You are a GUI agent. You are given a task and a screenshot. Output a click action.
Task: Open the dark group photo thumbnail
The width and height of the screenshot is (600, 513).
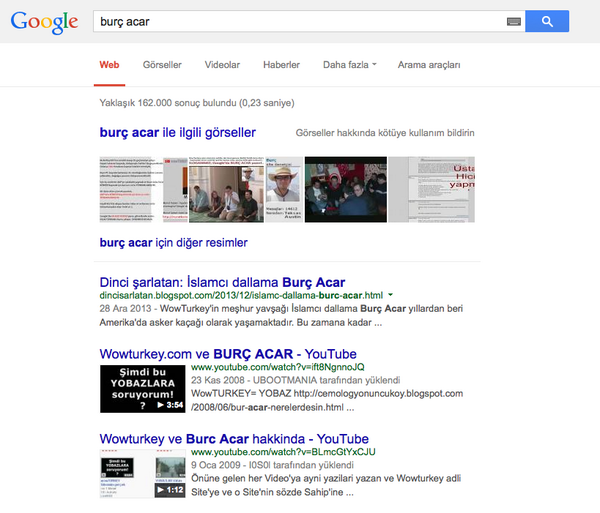pos(346,189)
